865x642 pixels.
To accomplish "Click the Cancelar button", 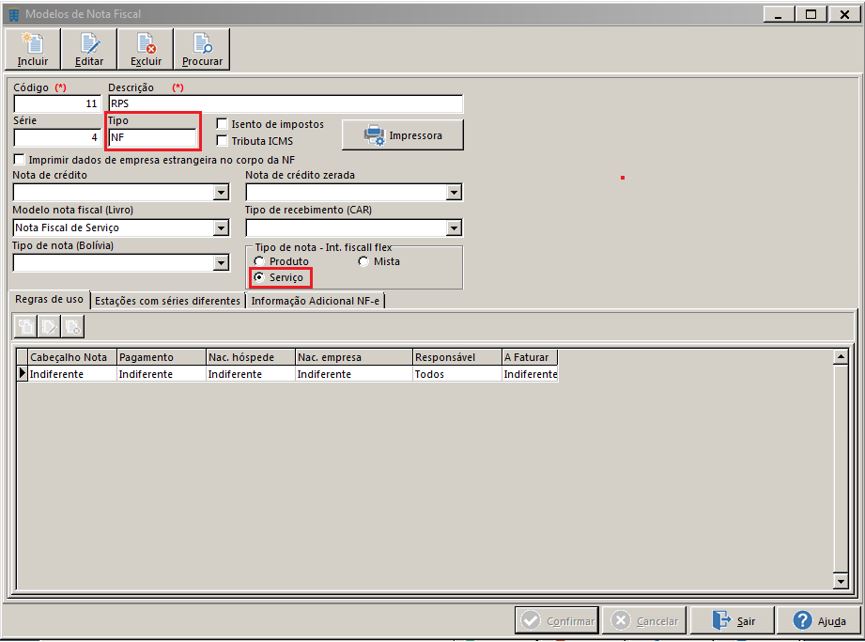I will (644, 621).
